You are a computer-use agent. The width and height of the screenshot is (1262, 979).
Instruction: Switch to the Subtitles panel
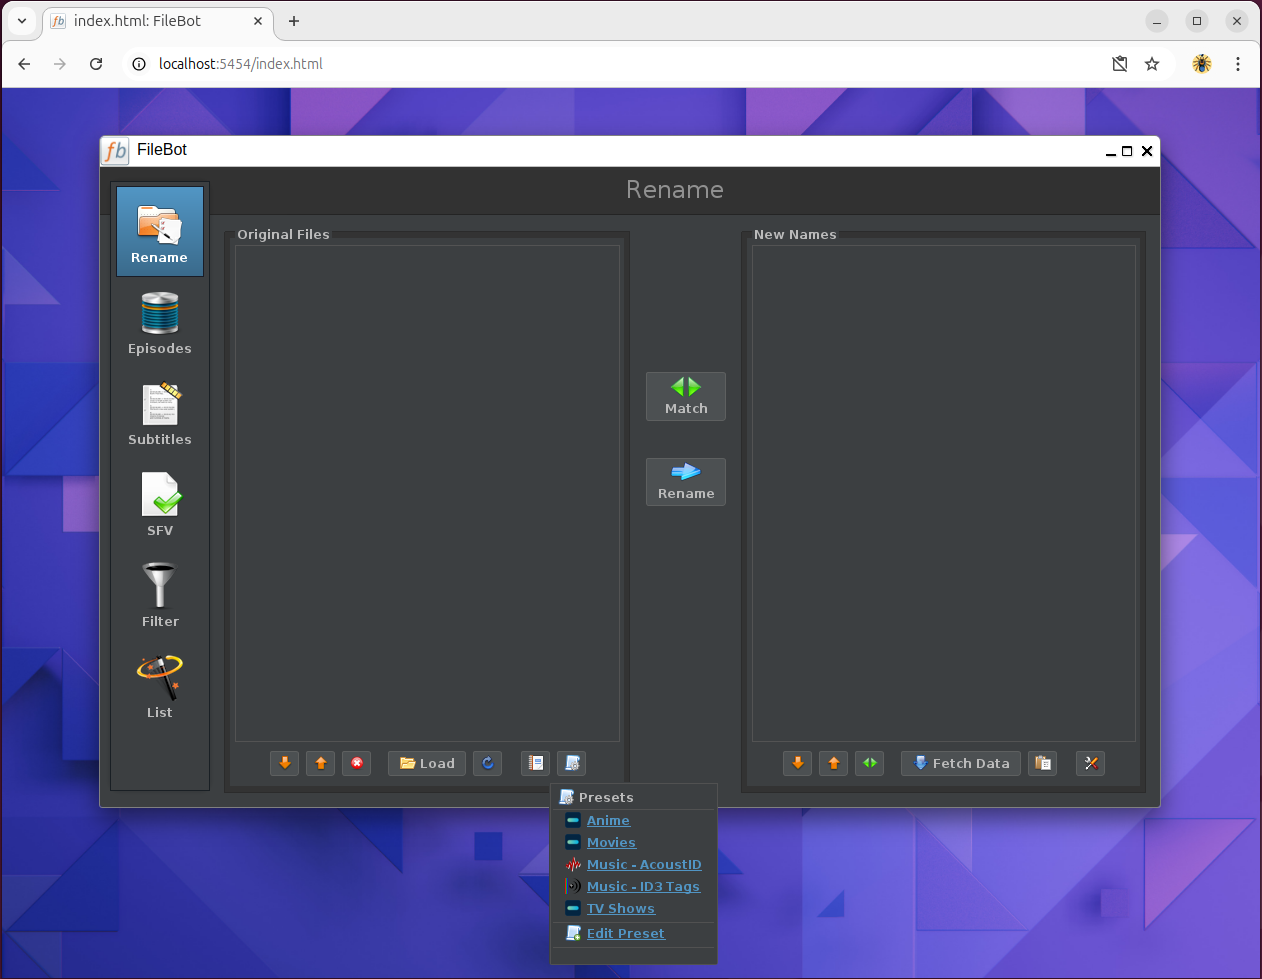(159, 414)
